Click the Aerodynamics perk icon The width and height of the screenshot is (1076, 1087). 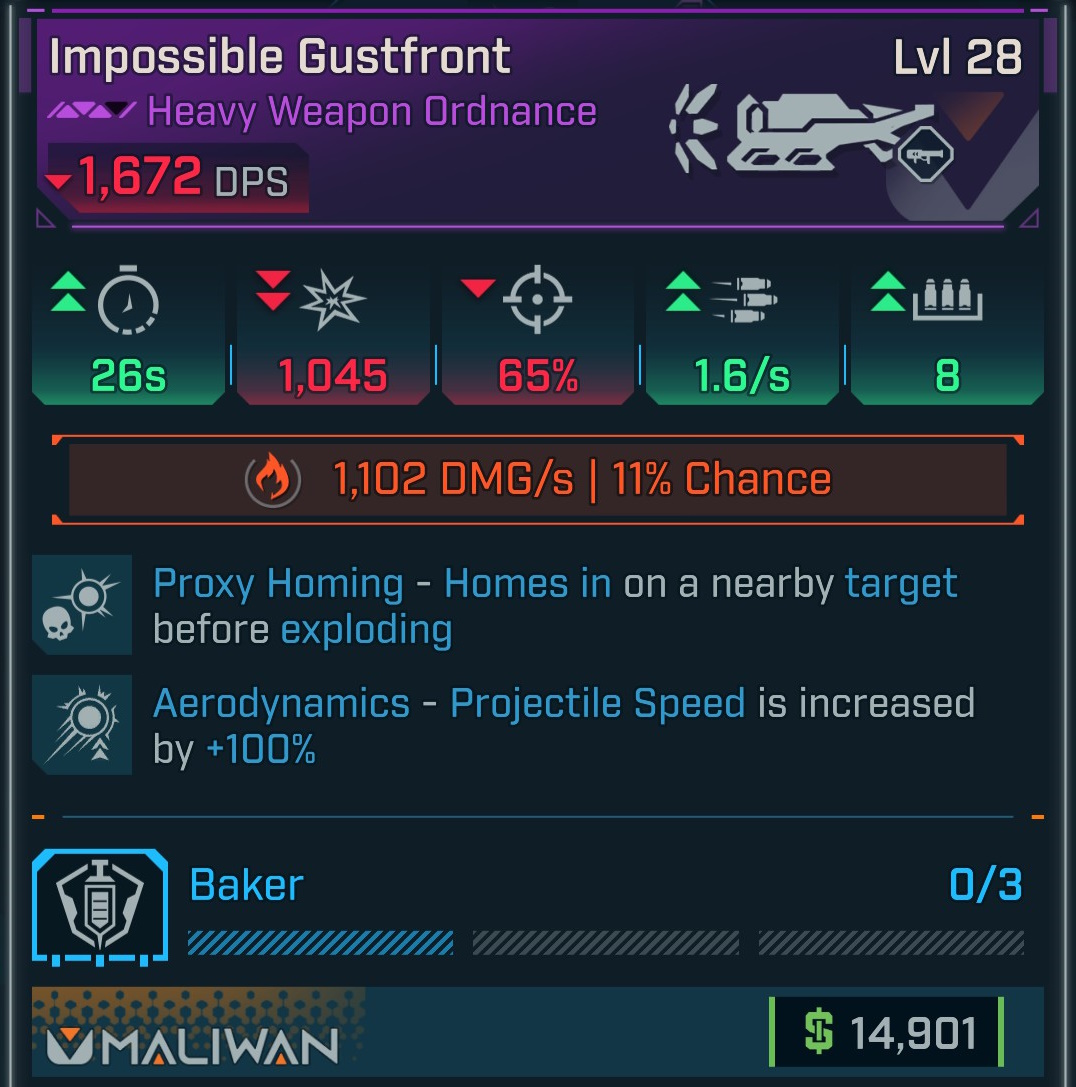pos(82,724)
